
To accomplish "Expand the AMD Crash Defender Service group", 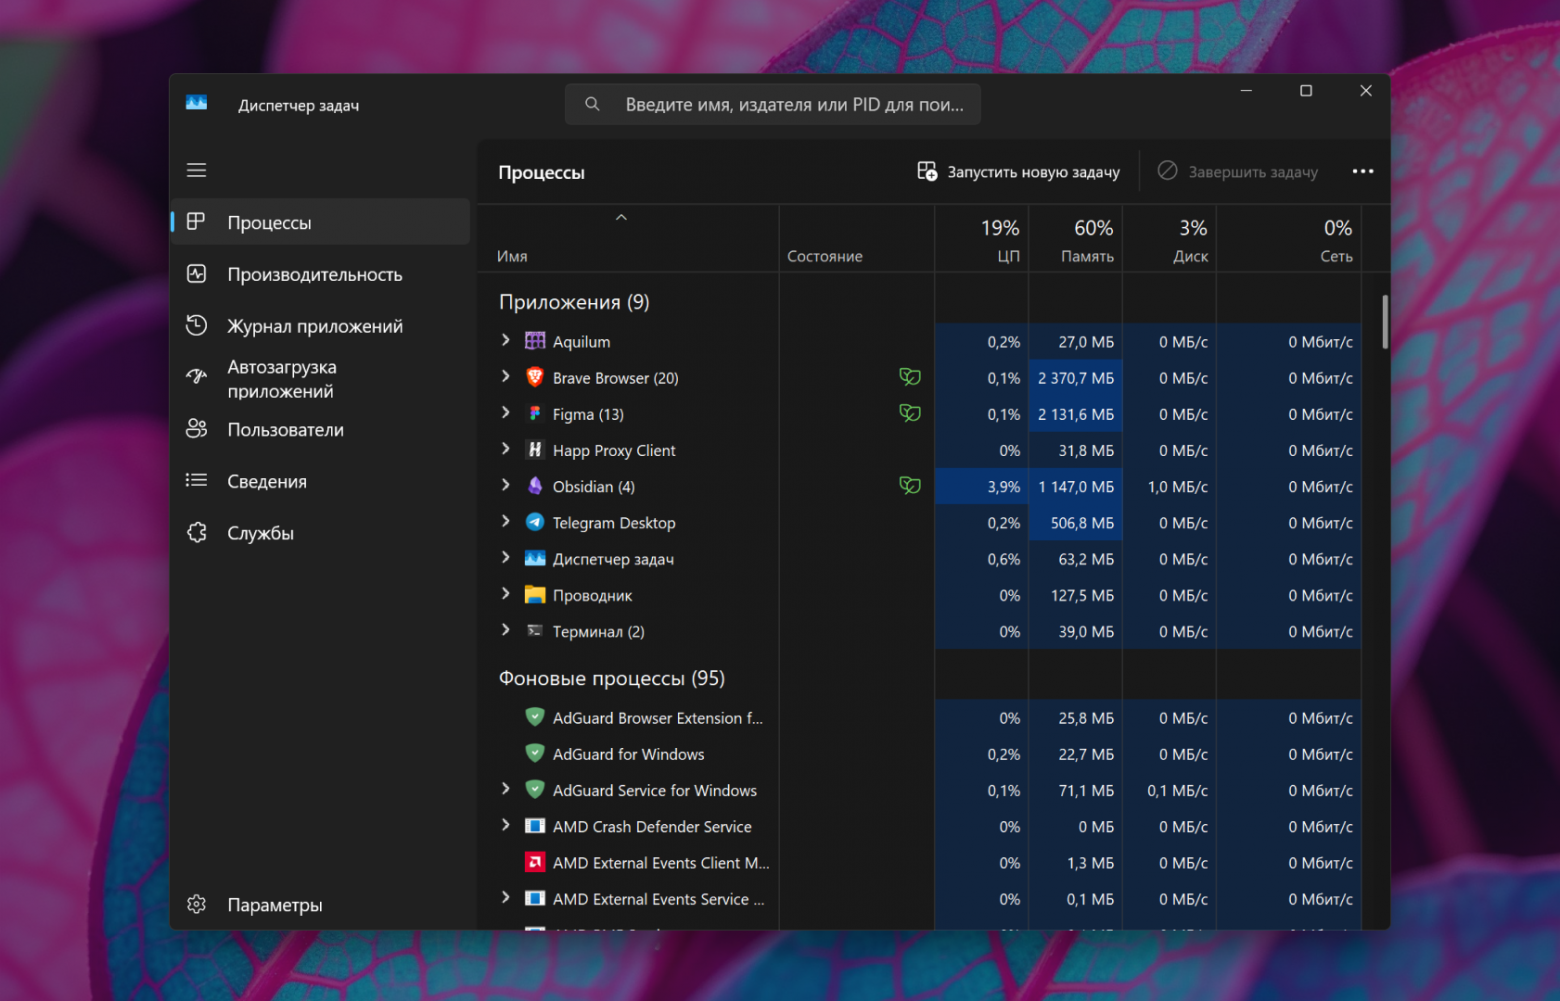I will click(x=505, y=826).
